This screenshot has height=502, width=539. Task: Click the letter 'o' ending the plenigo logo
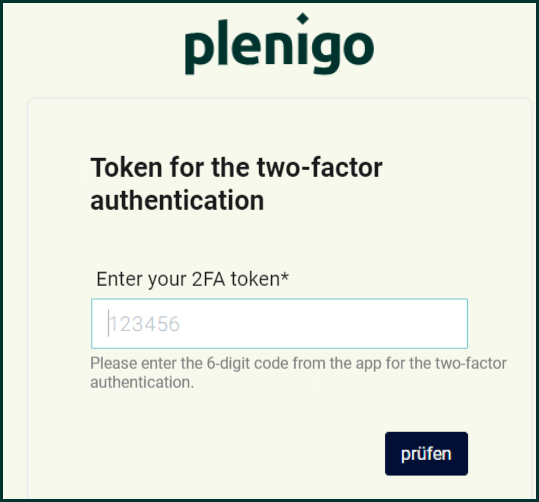pyautogui.click(x=359, y=47)
